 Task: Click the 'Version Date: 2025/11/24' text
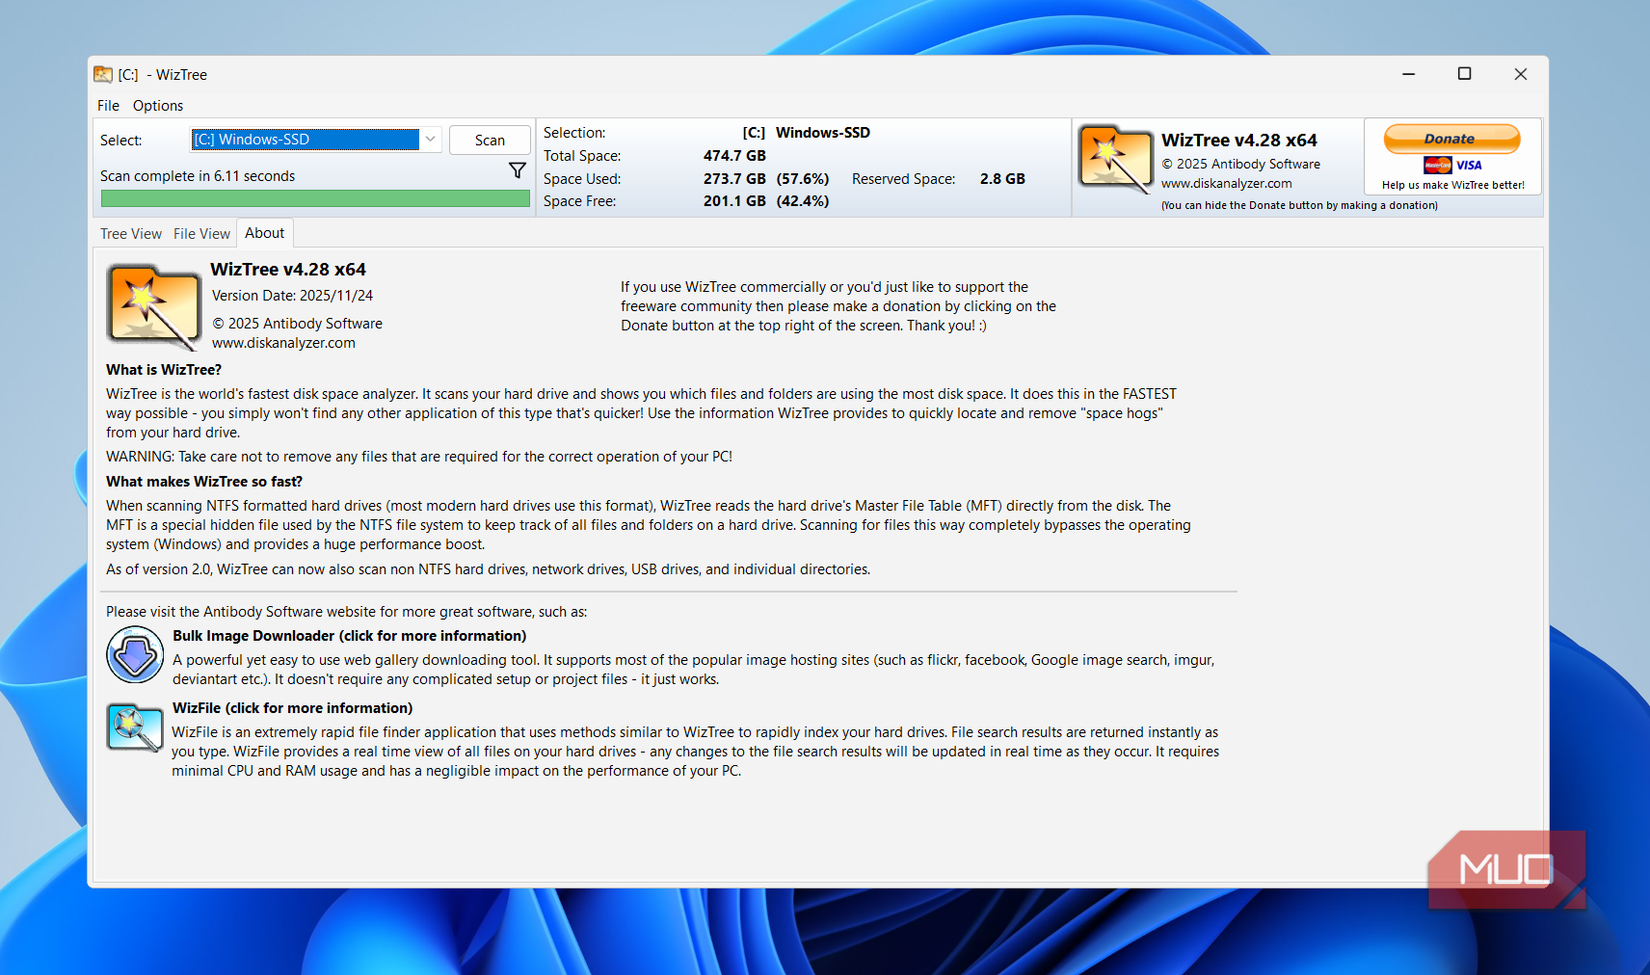tap(292, 296)
